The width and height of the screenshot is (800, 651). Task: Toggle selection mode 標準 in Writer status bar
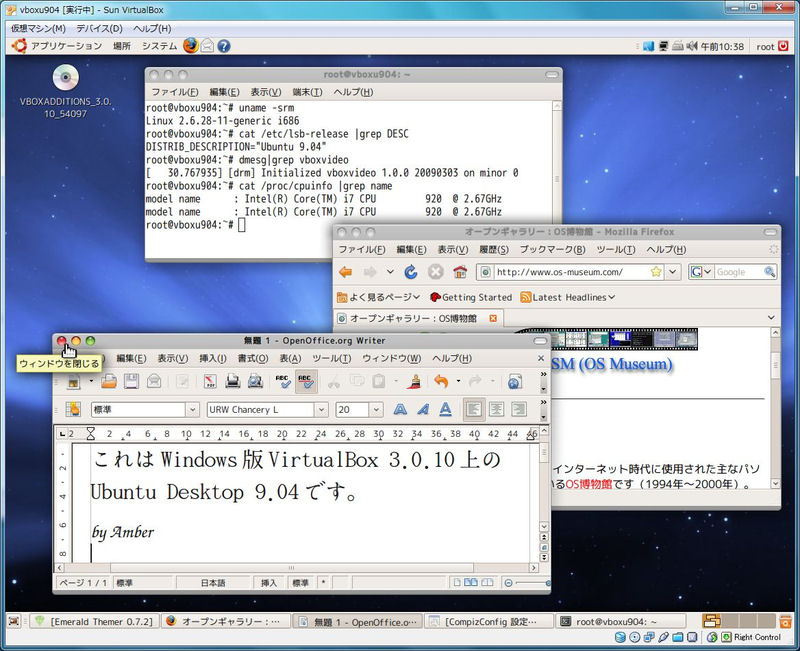[301, 583]
